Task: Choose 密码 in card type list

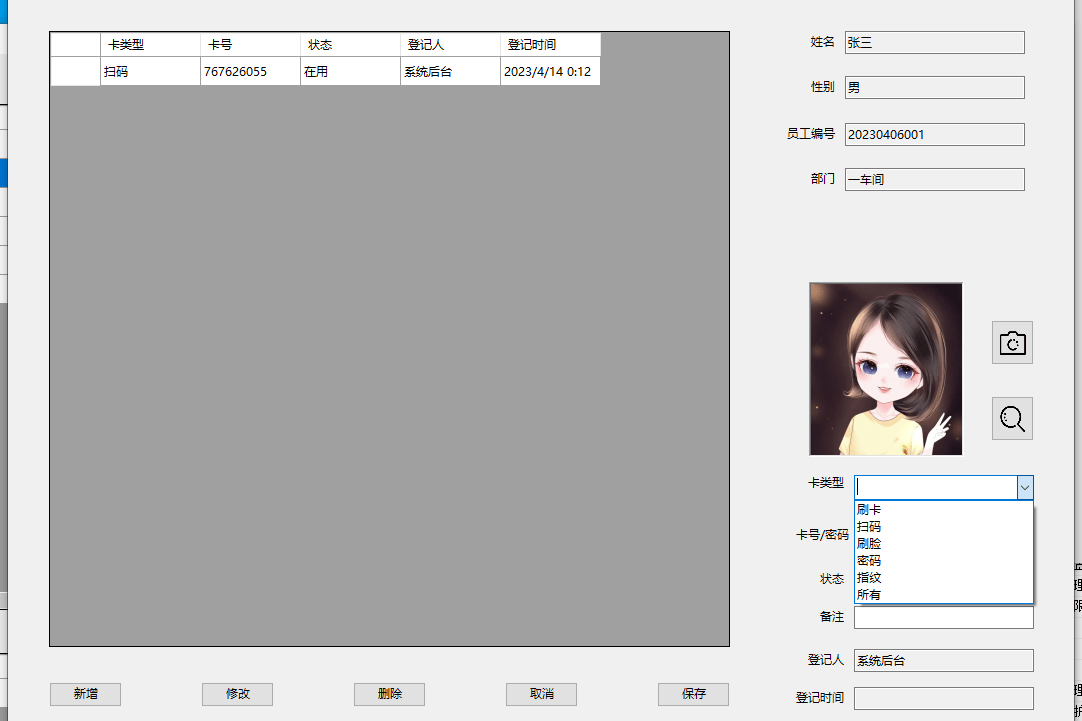Action: 869,561
